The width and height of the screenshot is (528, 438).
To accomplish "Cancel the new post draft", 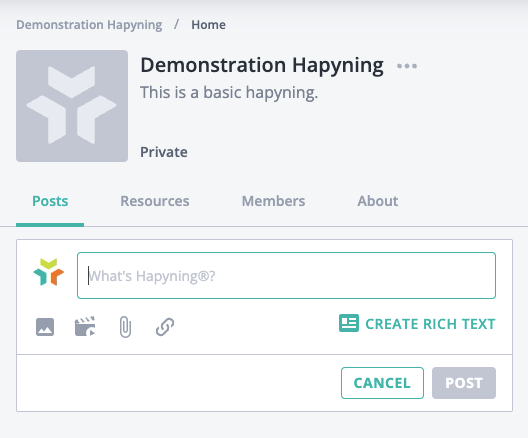I will (382, 383).
